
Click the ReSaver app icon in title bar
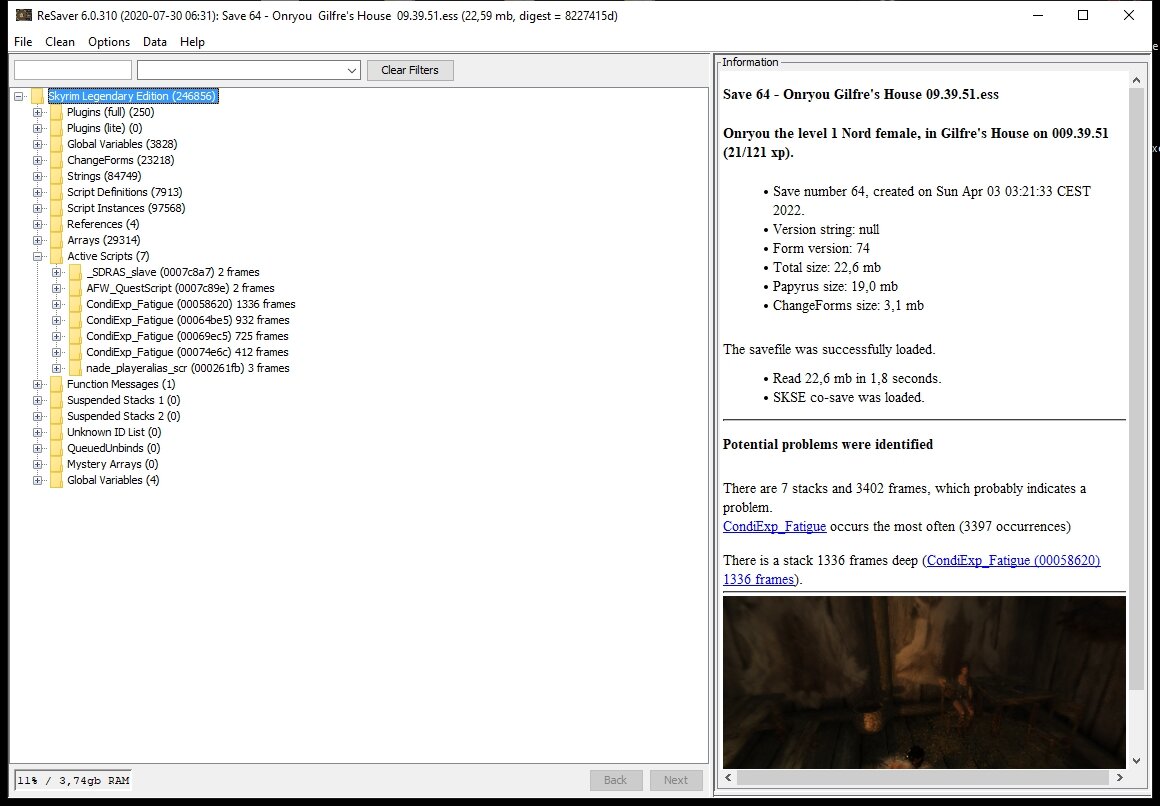(24, 16)
